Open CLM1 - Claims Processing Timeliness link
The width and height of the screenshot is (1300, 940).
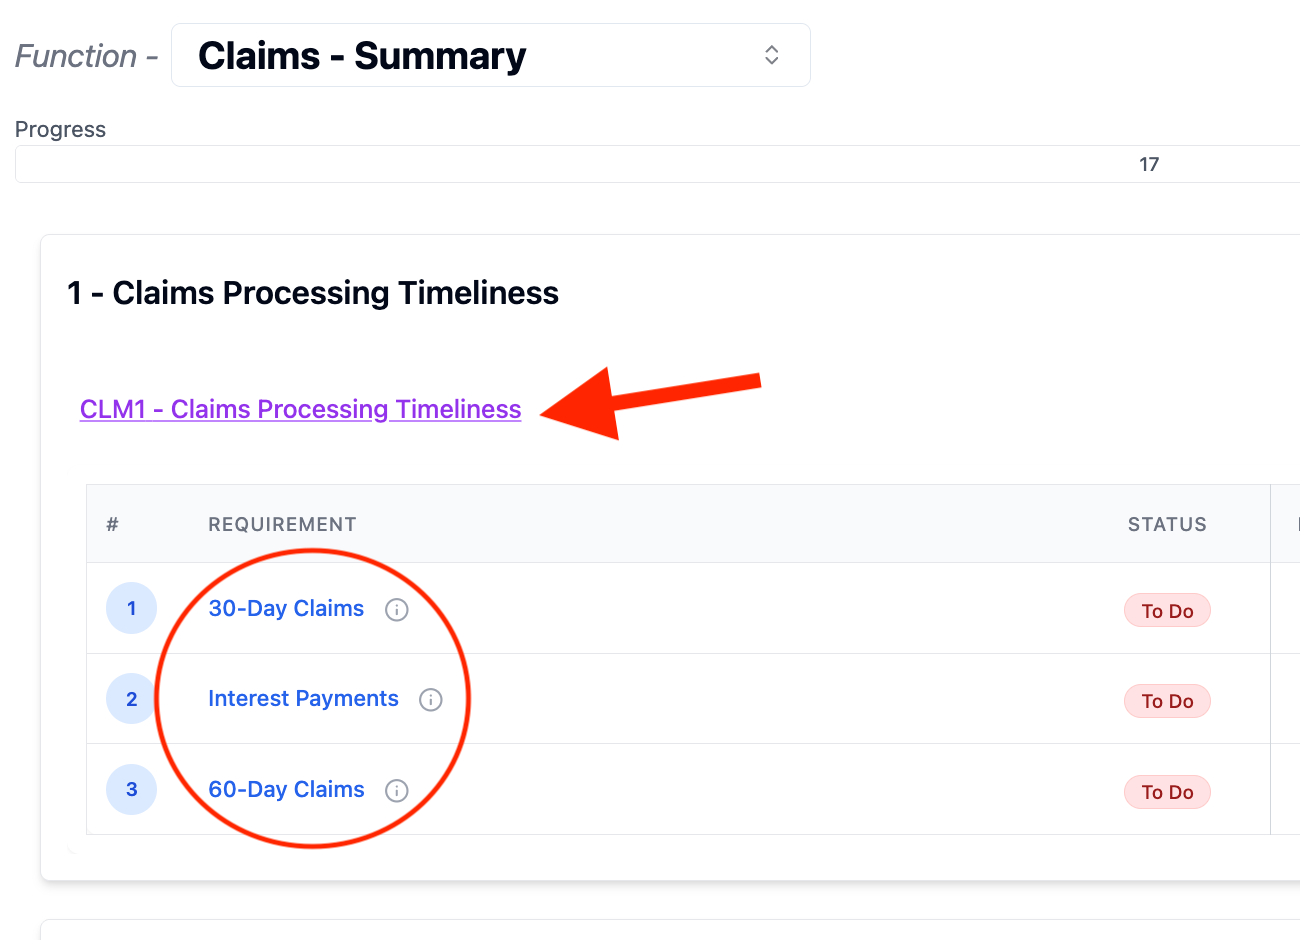coord(300,409)
